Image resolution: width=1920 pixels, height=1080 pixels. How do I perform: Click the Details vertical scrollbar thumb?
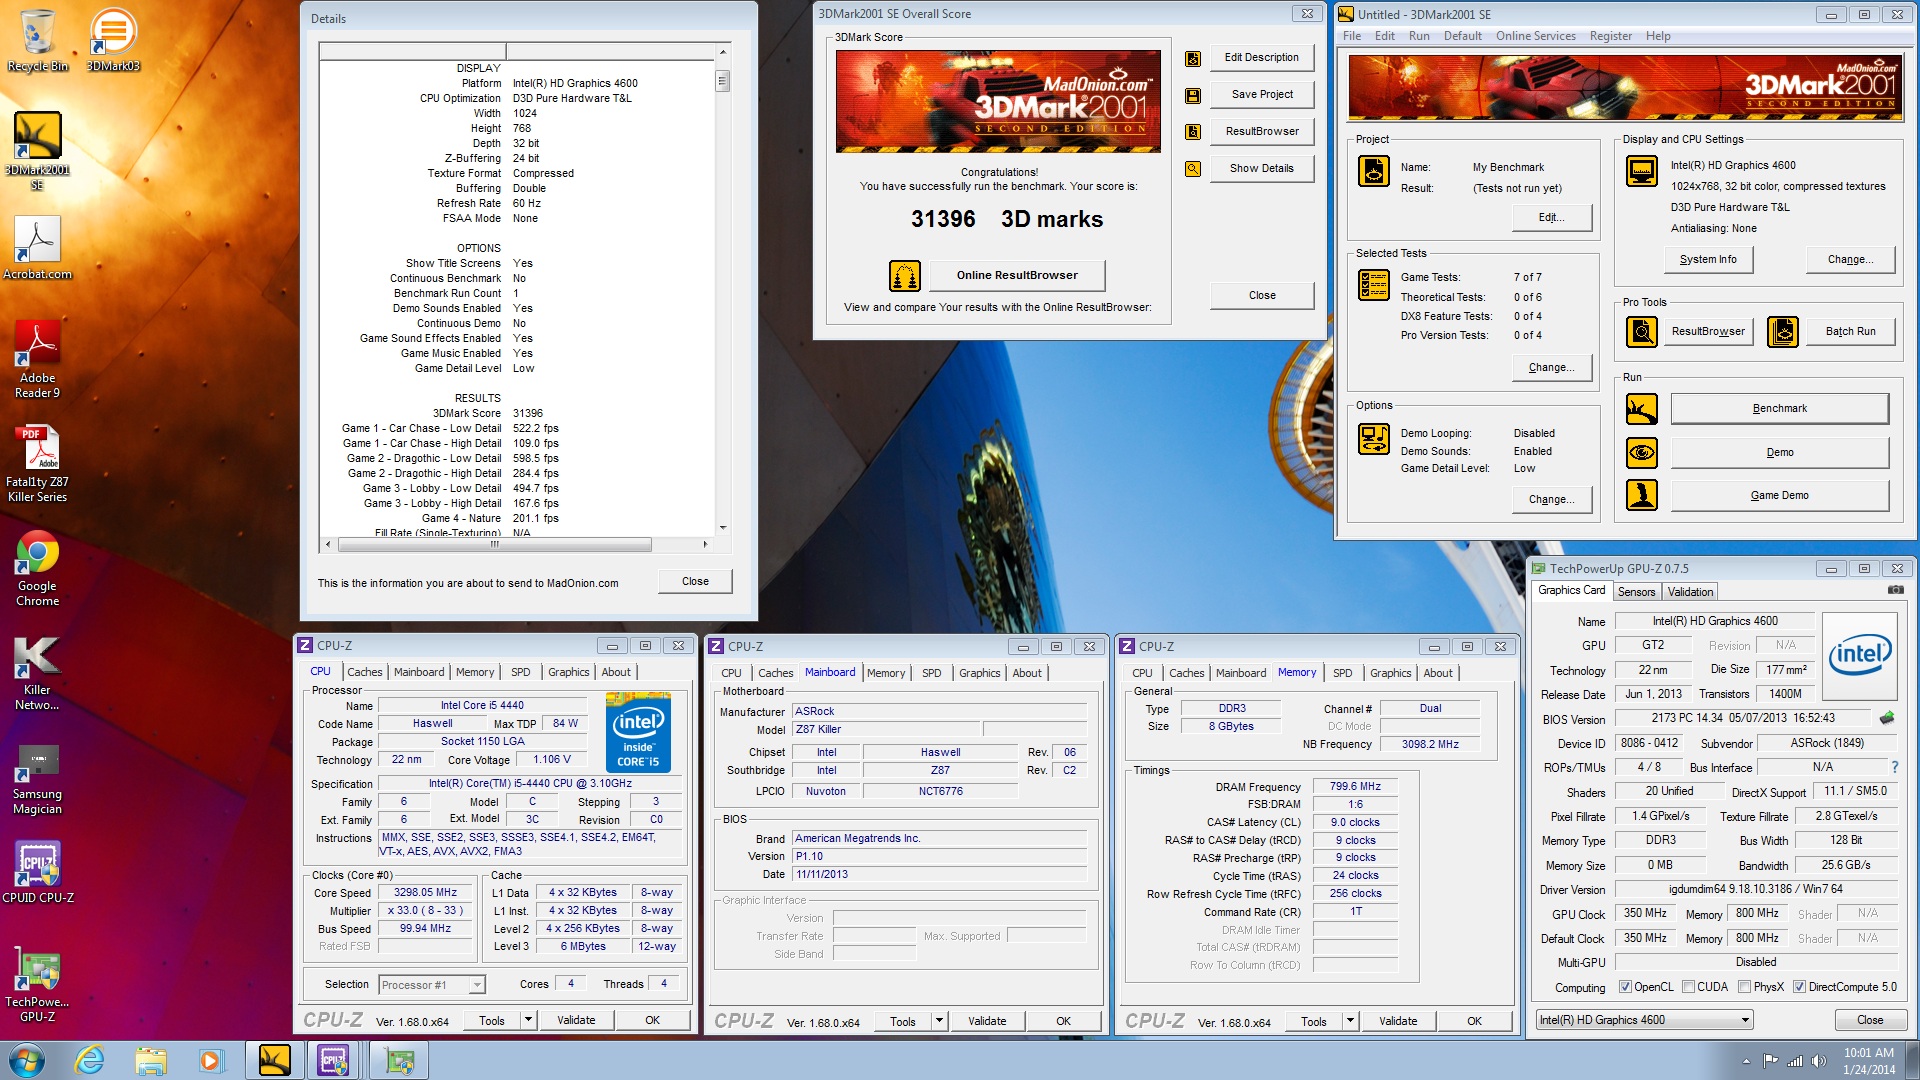click(722, 81)
